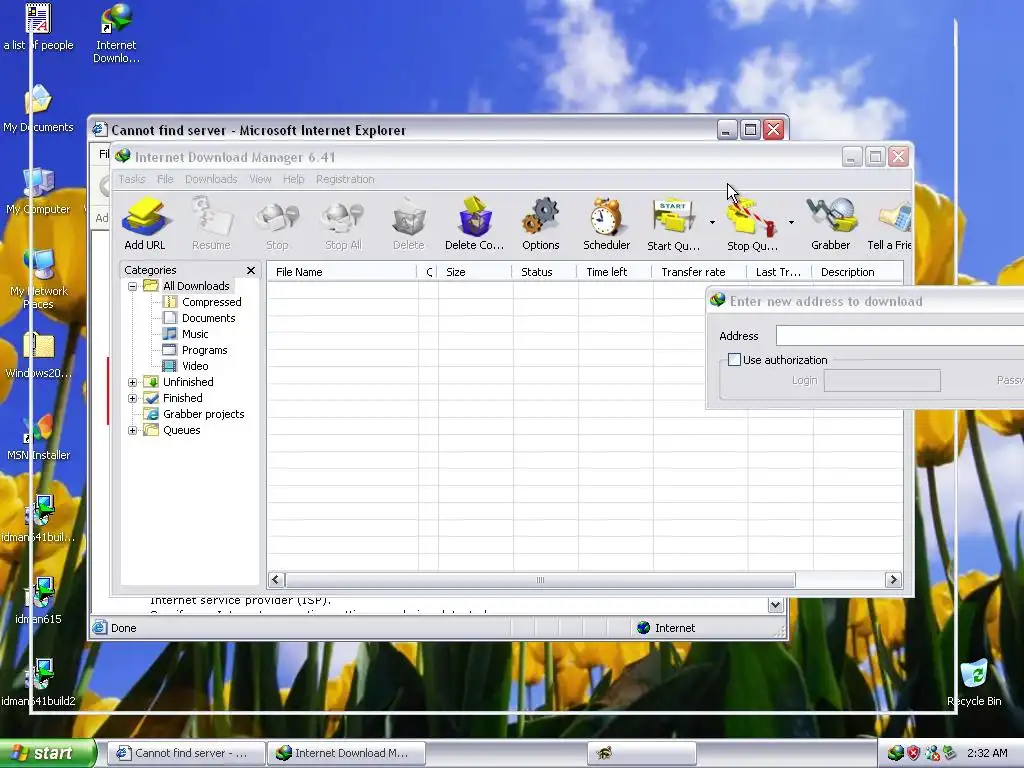Click the Tell a Friend icon
Image resolution: width=1024 pixels, height=768 pixels.
point(889,224)
